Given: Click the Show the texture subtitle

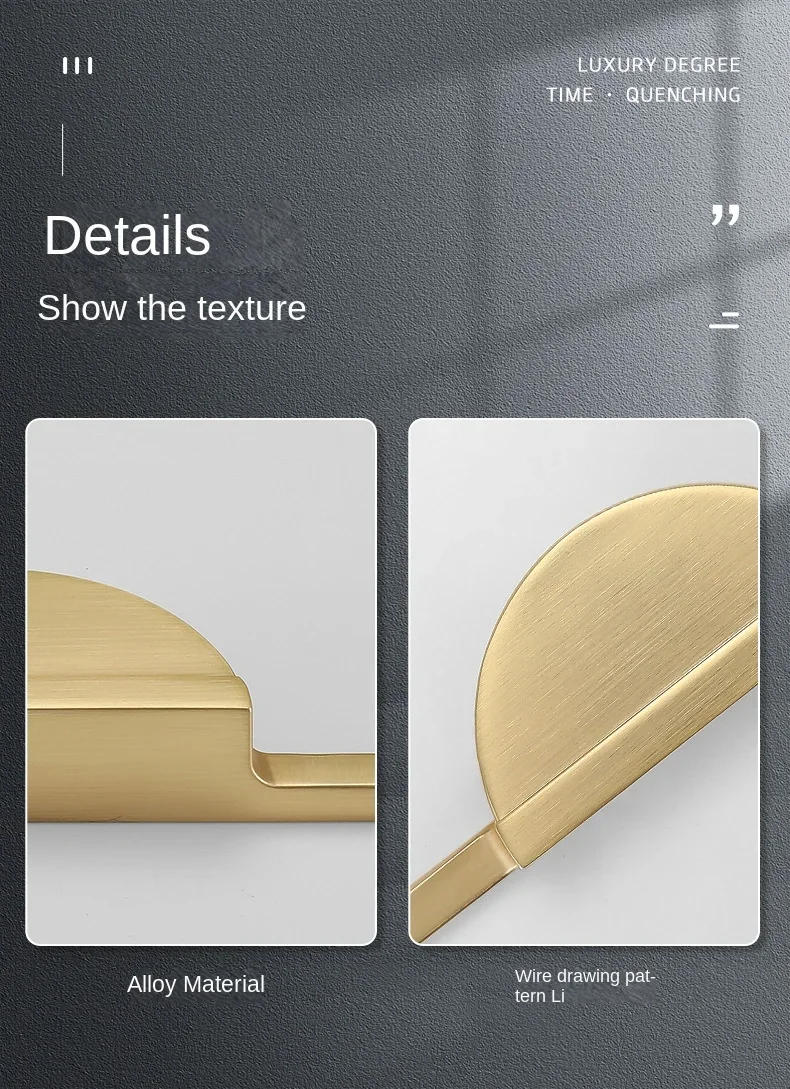Looking at the screenshot, I should (x=172, y=308).
